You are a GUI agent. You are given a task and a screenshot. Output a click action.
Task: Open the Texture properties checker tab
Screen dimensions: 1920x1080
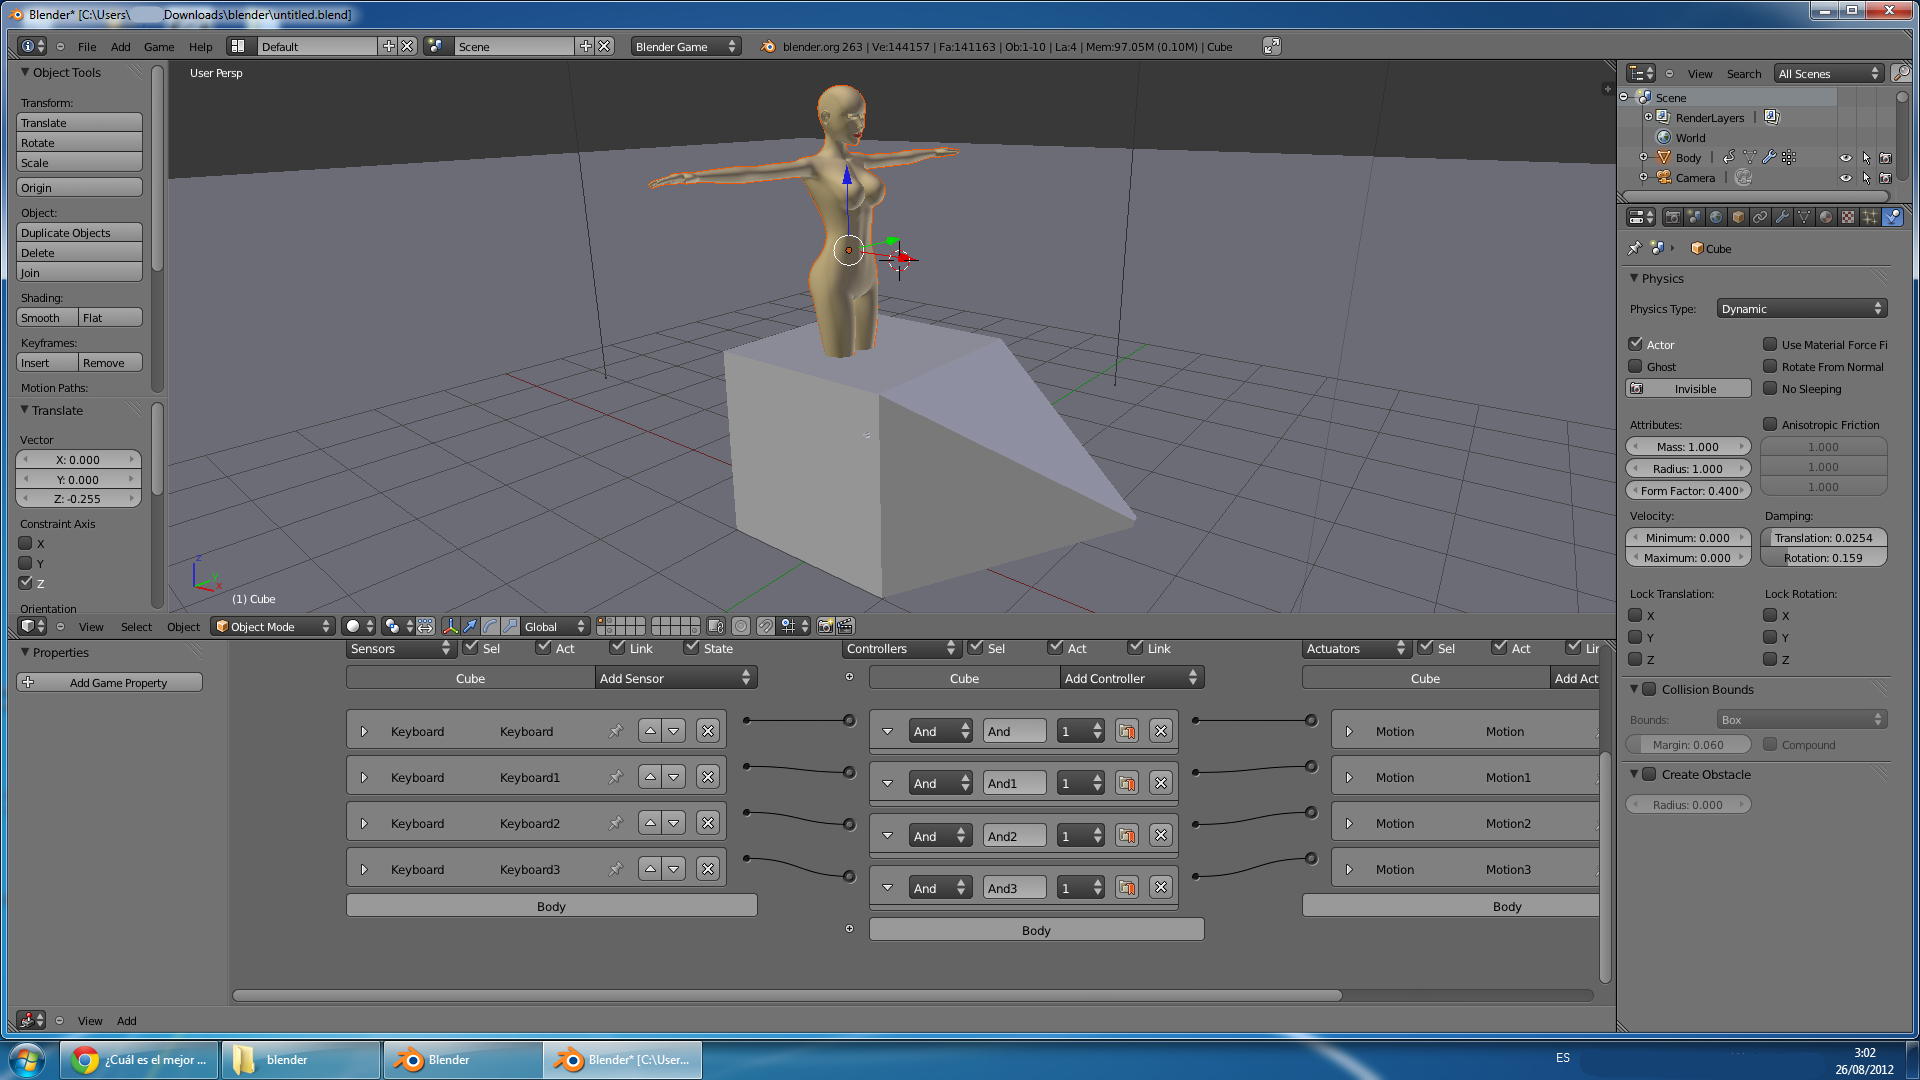[x=1848, y=217]
